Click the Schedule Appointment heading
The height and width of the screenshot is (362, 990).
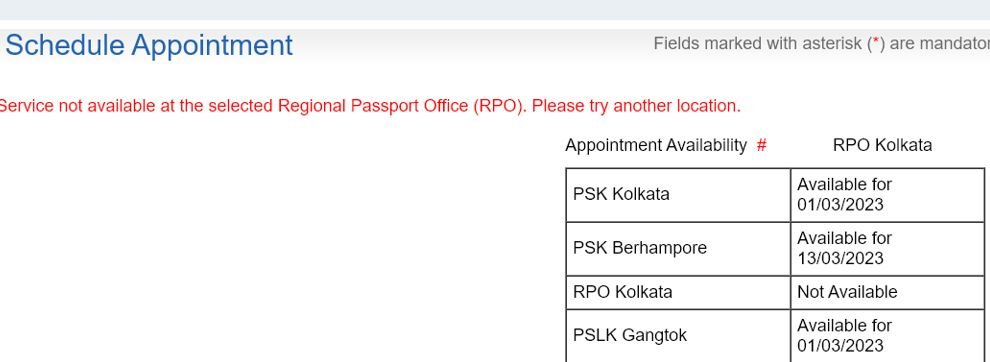point(149,45)
